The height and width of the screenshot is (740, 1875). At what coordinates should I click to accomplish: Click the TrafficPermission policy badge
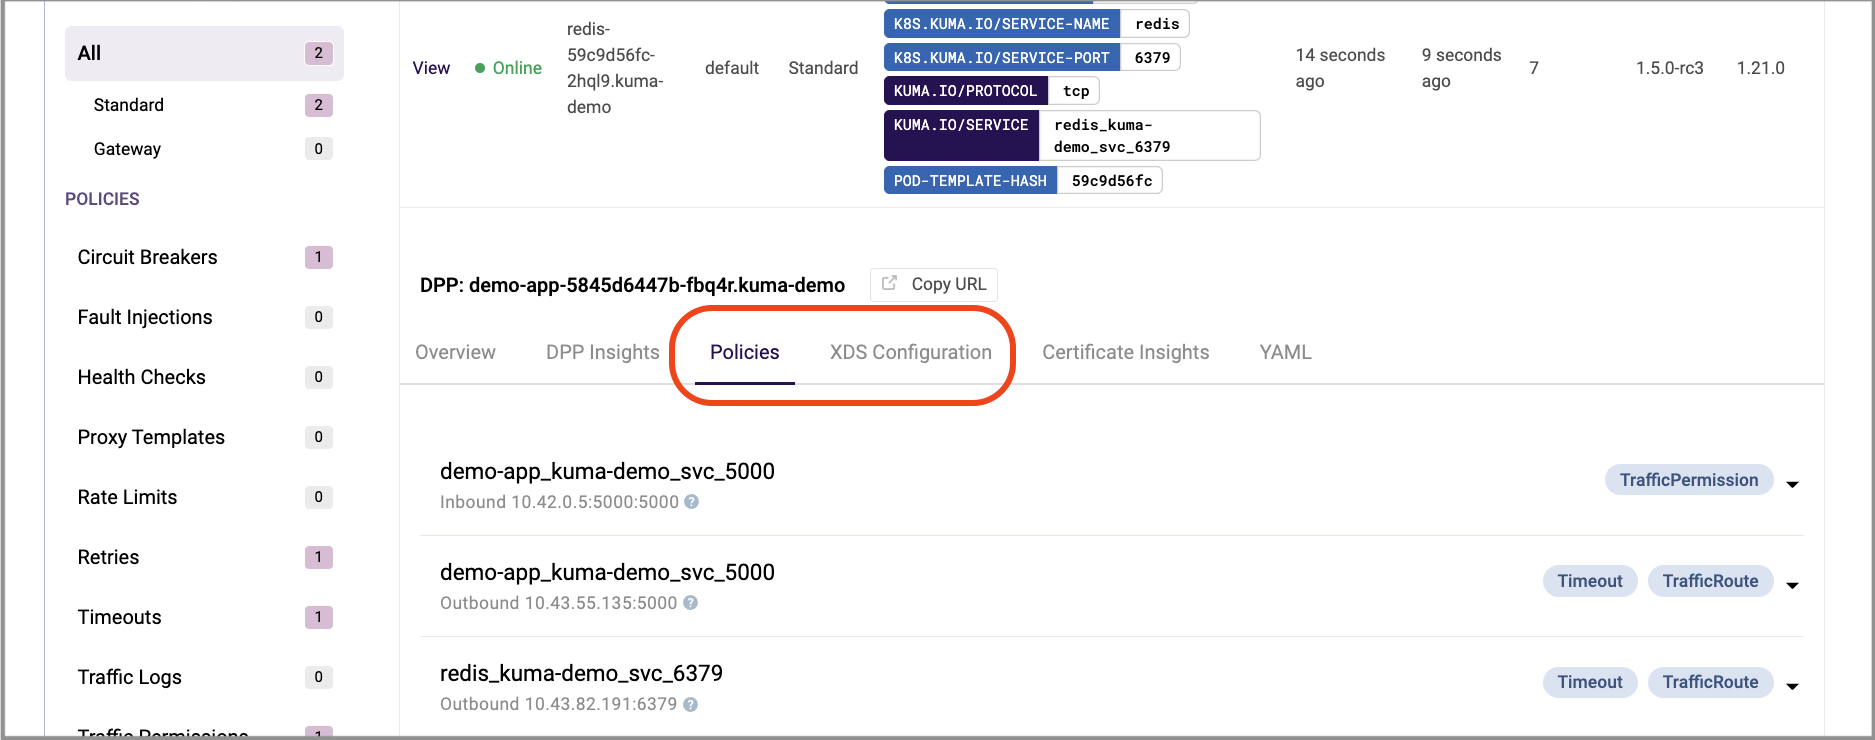[1688, 480]
